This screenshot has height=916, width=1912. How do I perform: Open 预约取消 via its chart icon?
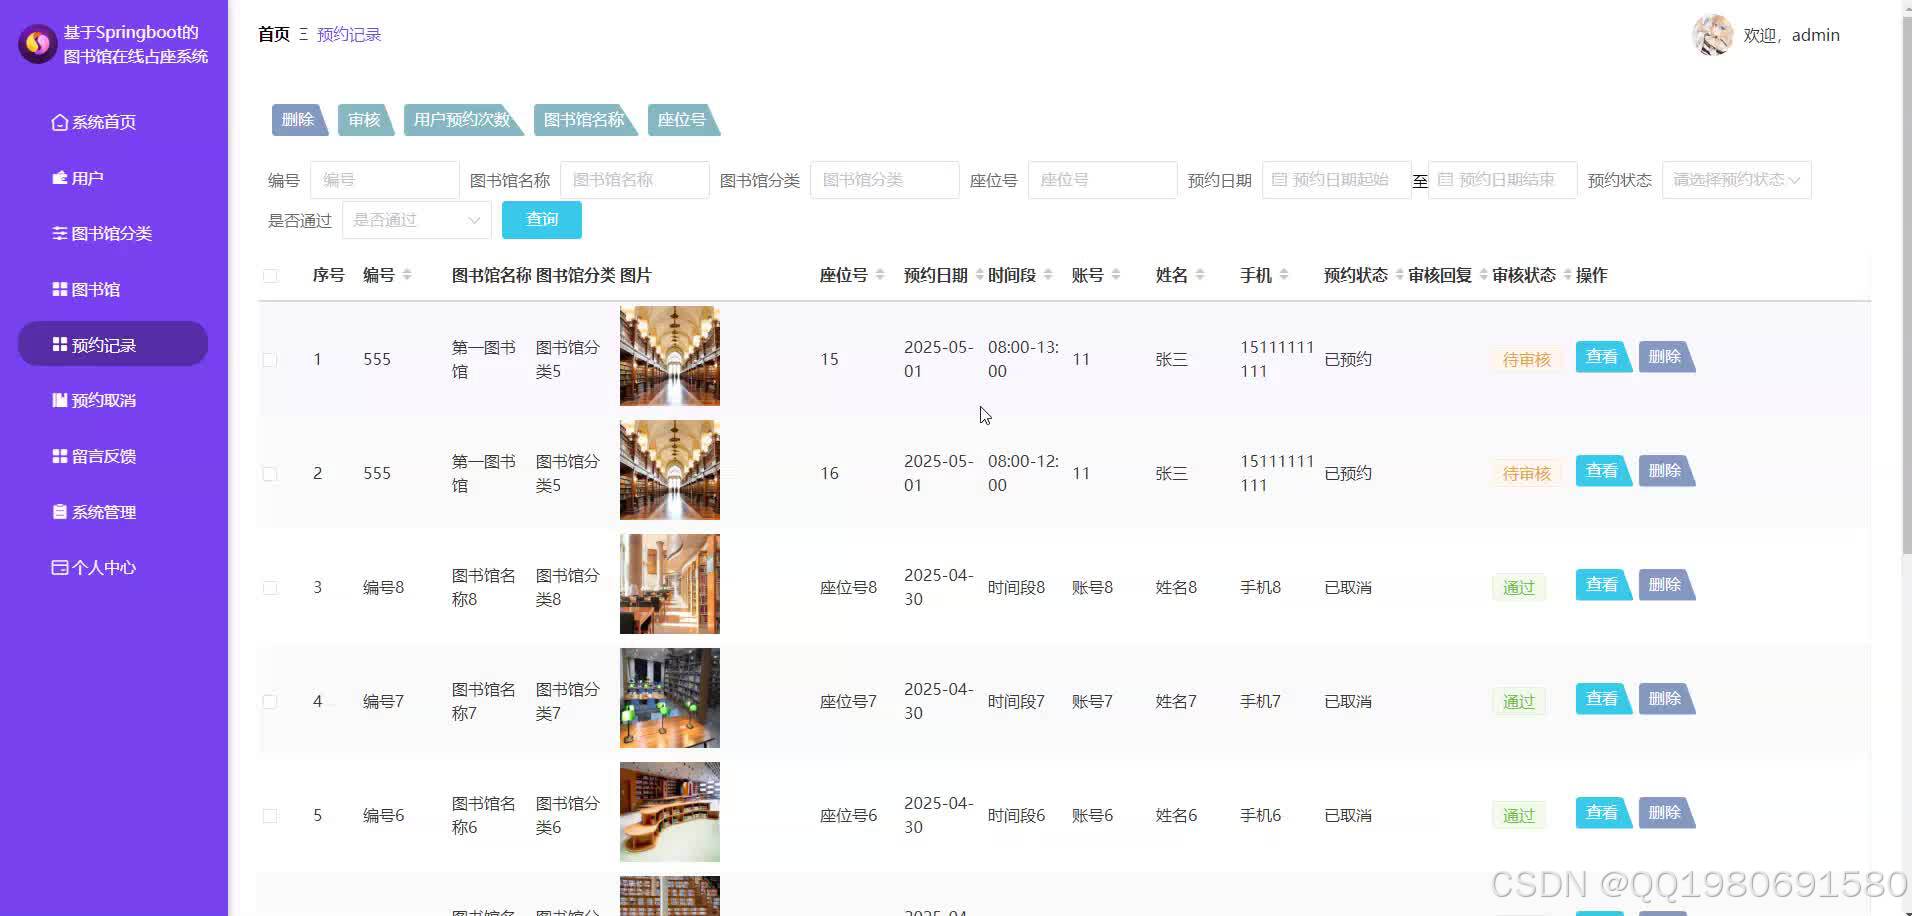tap(59, 400)
